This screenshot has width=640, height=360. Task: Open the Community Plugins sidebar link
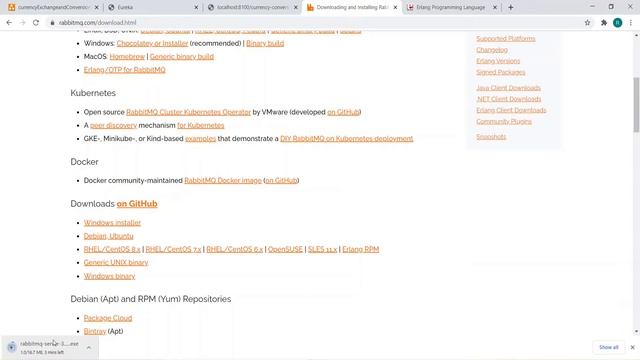(x=504, y=122)
